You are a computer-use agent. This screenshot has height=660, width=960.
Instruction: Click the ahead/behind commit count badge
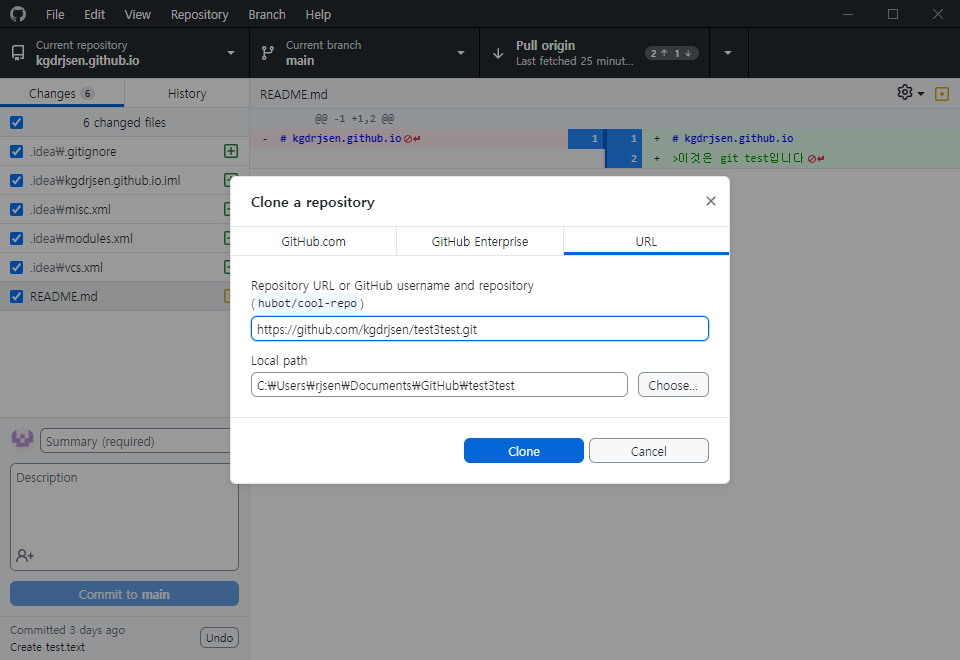(x=671, y=53)
